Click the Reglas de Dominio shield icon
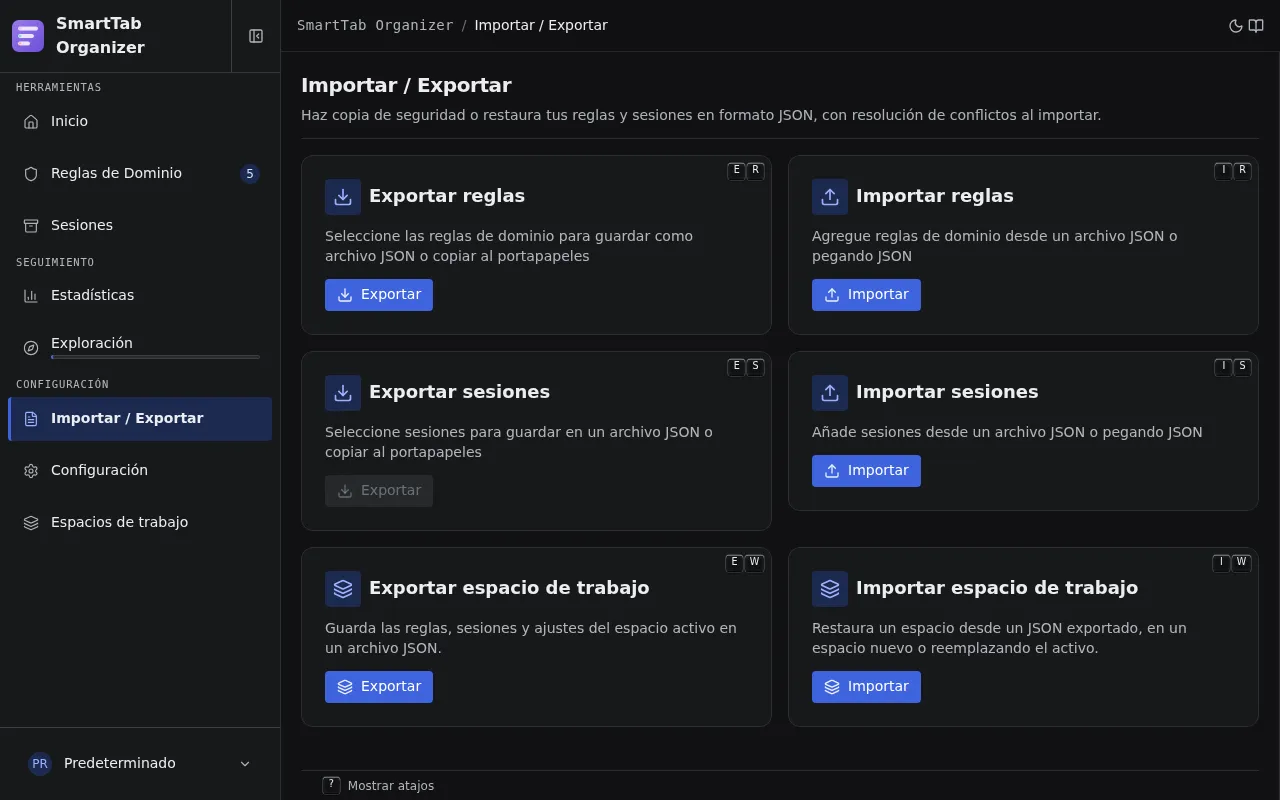This screenshot has width=1280, height=800. (31, 173)
